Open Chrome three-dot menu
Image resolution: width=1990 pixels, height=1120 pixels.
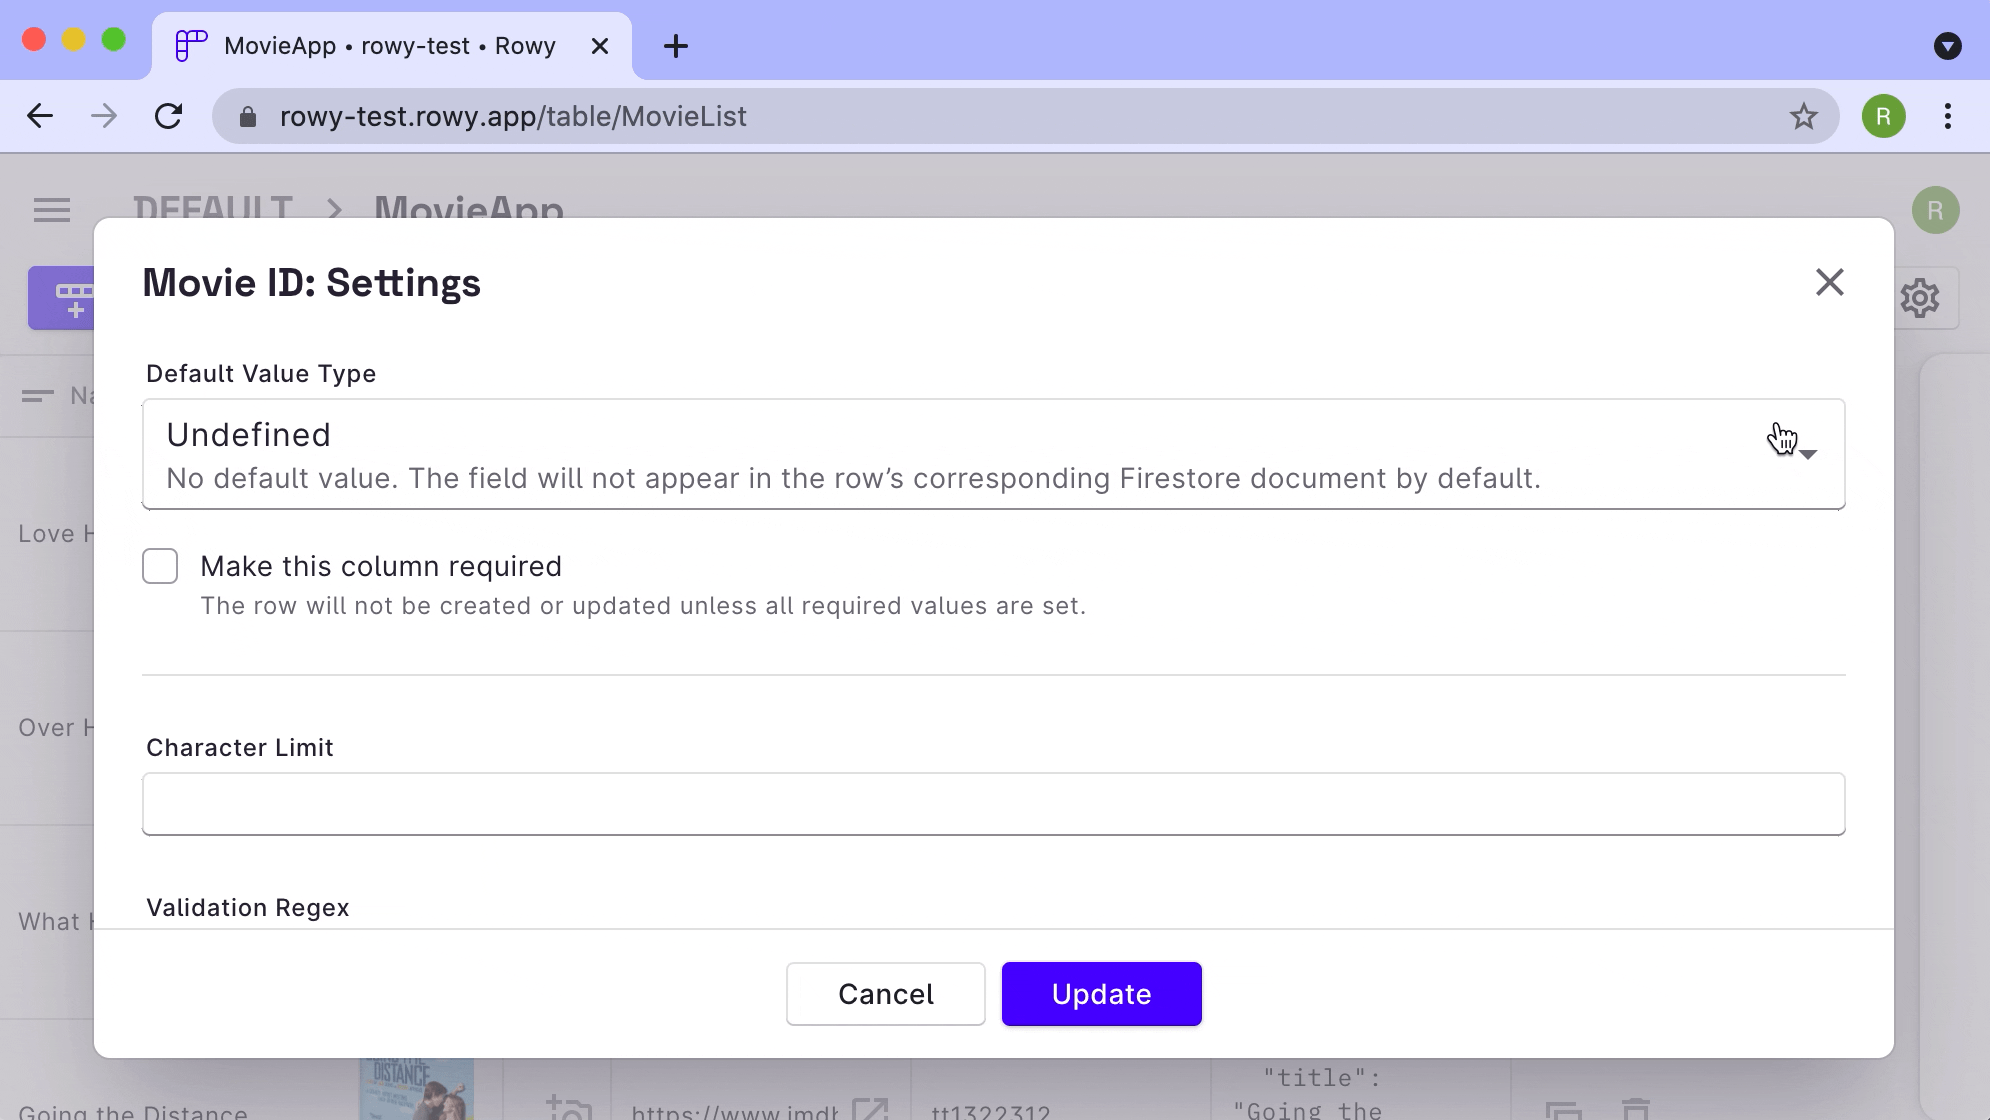pos(1947,116)
